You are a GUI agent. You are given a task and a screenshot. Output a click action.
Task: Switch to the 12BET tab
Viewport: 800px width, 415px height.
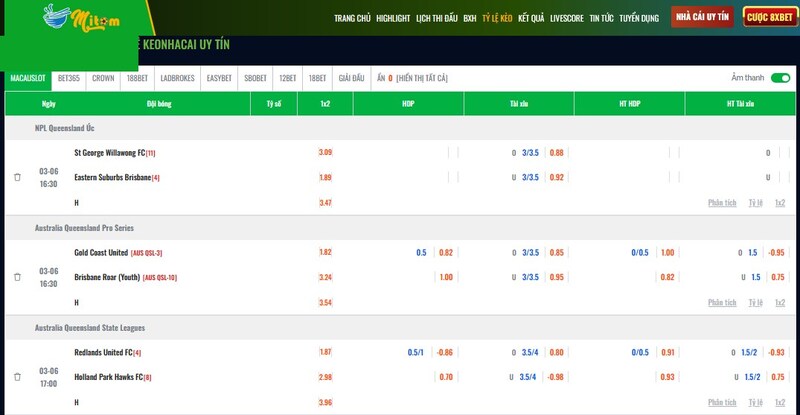[288, 78]
